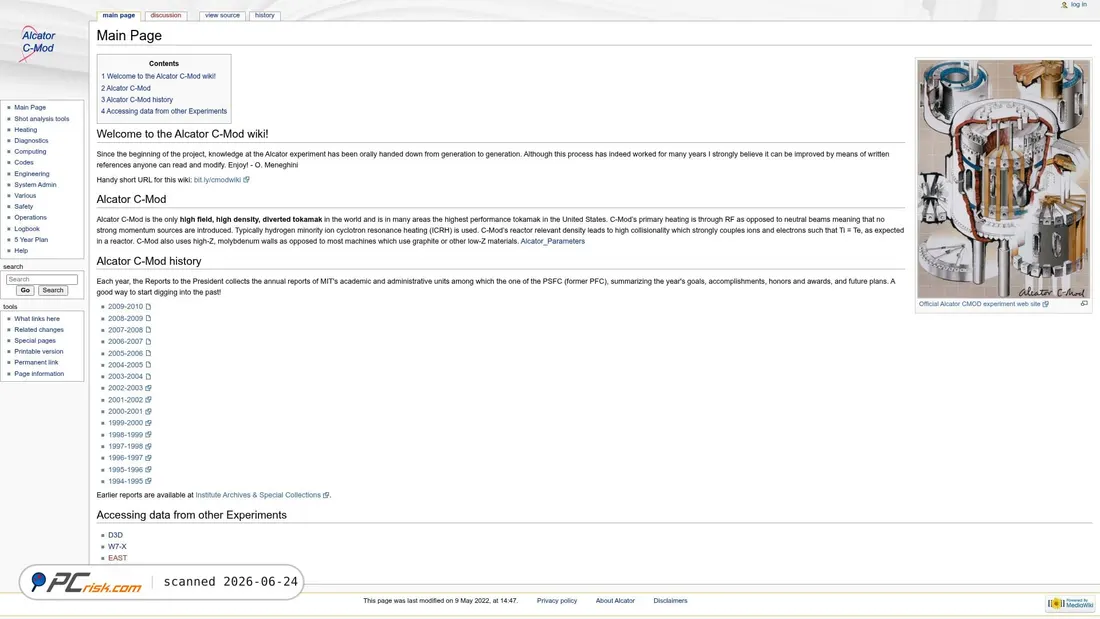Open What links here tool
The image size is (1100, 619).
pos(36,319)
